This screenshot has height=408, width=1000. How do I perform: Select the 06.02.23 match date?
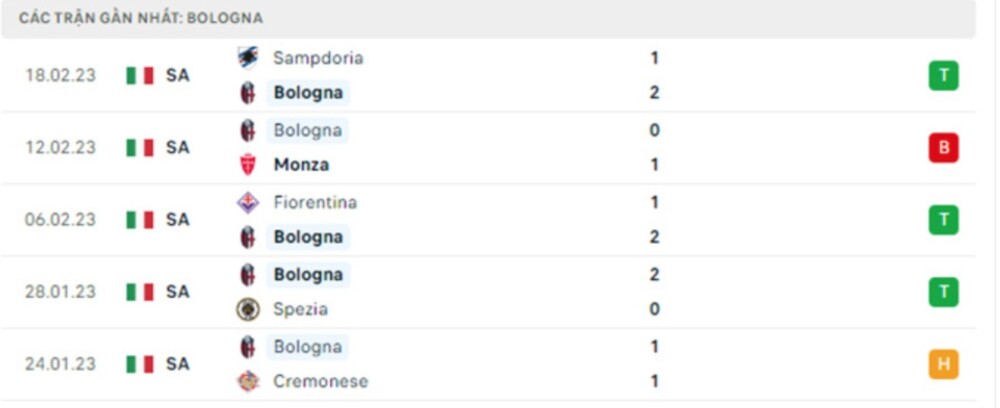pos(61,219)
